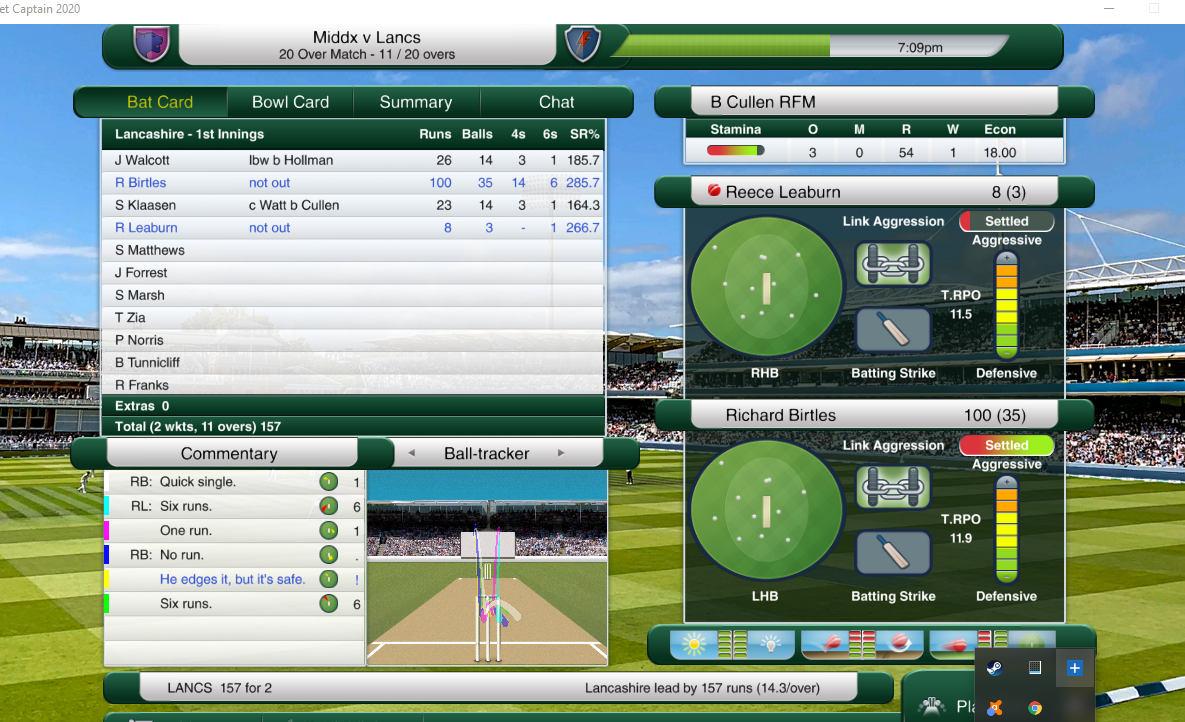Open the Summary tab
This screenshot has width=1185, height=722.
[416, 102]
